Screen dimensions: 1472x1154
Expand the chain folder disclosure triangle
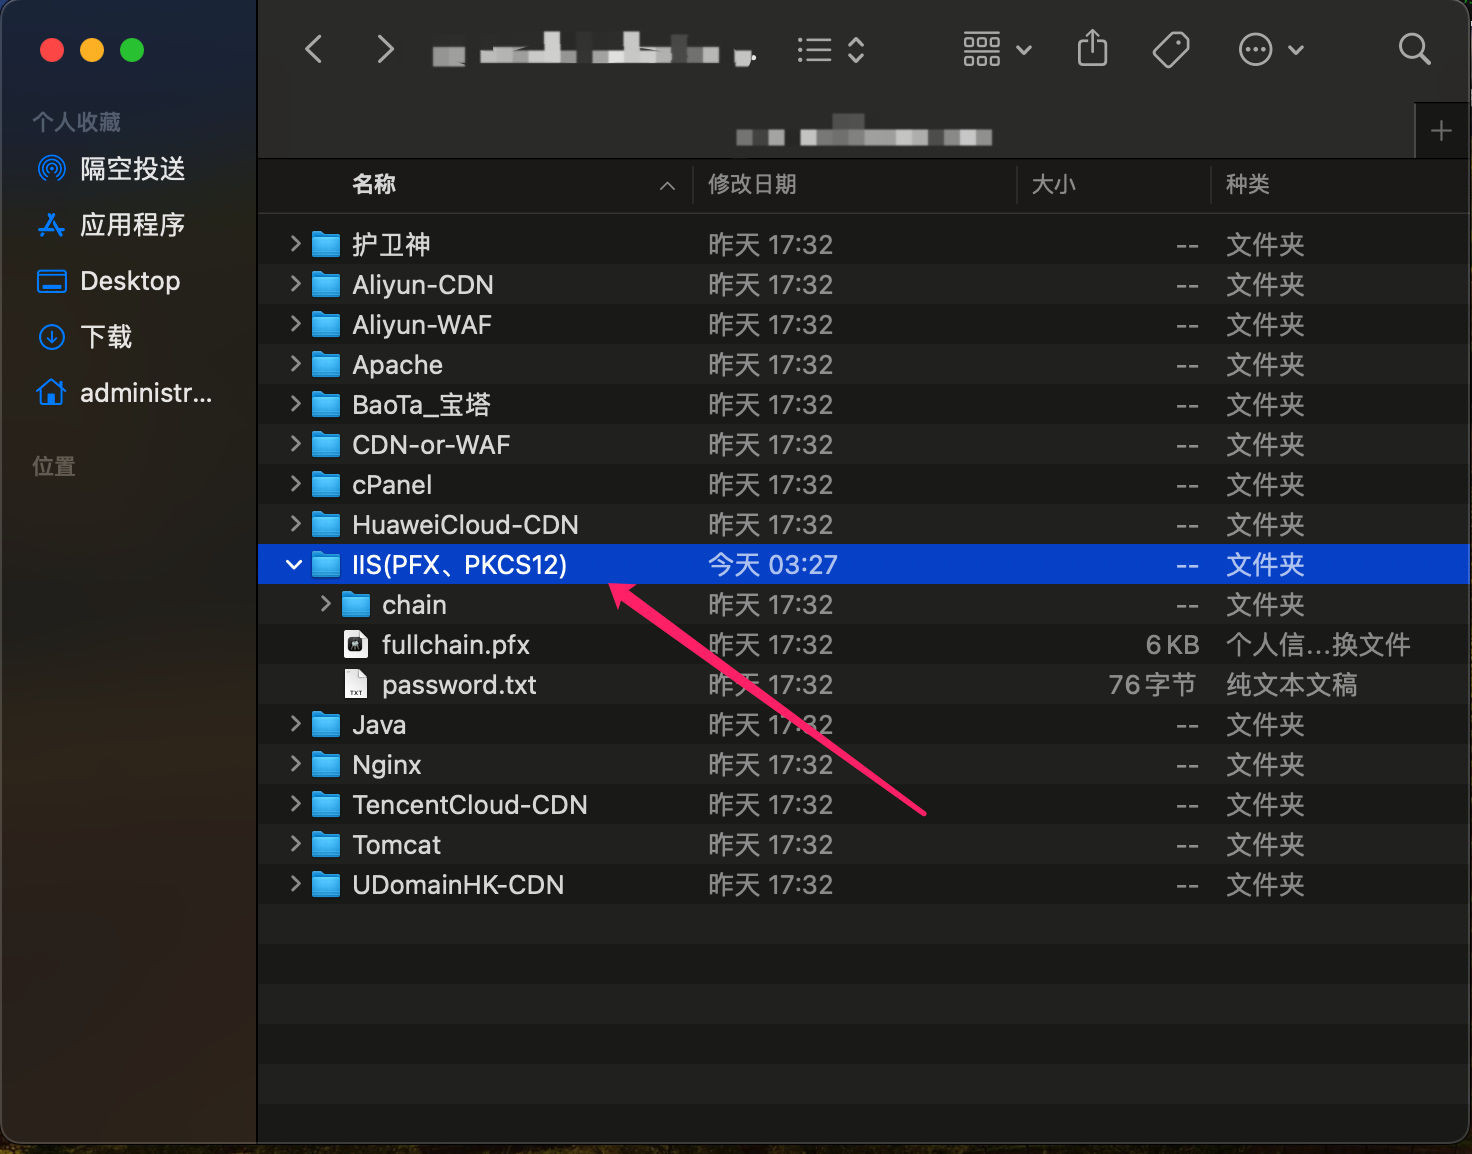[325, 604]
